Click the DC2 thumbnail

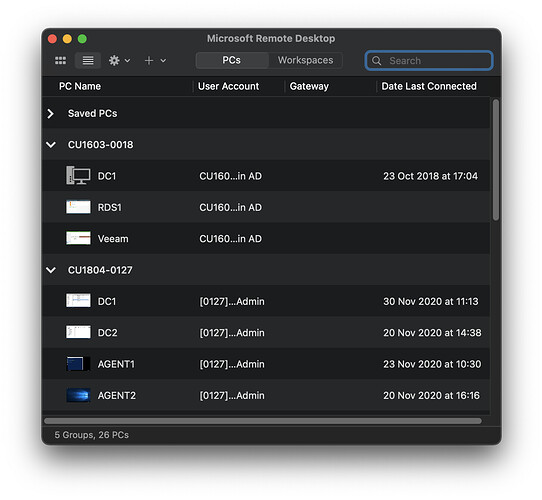[78, 332]
